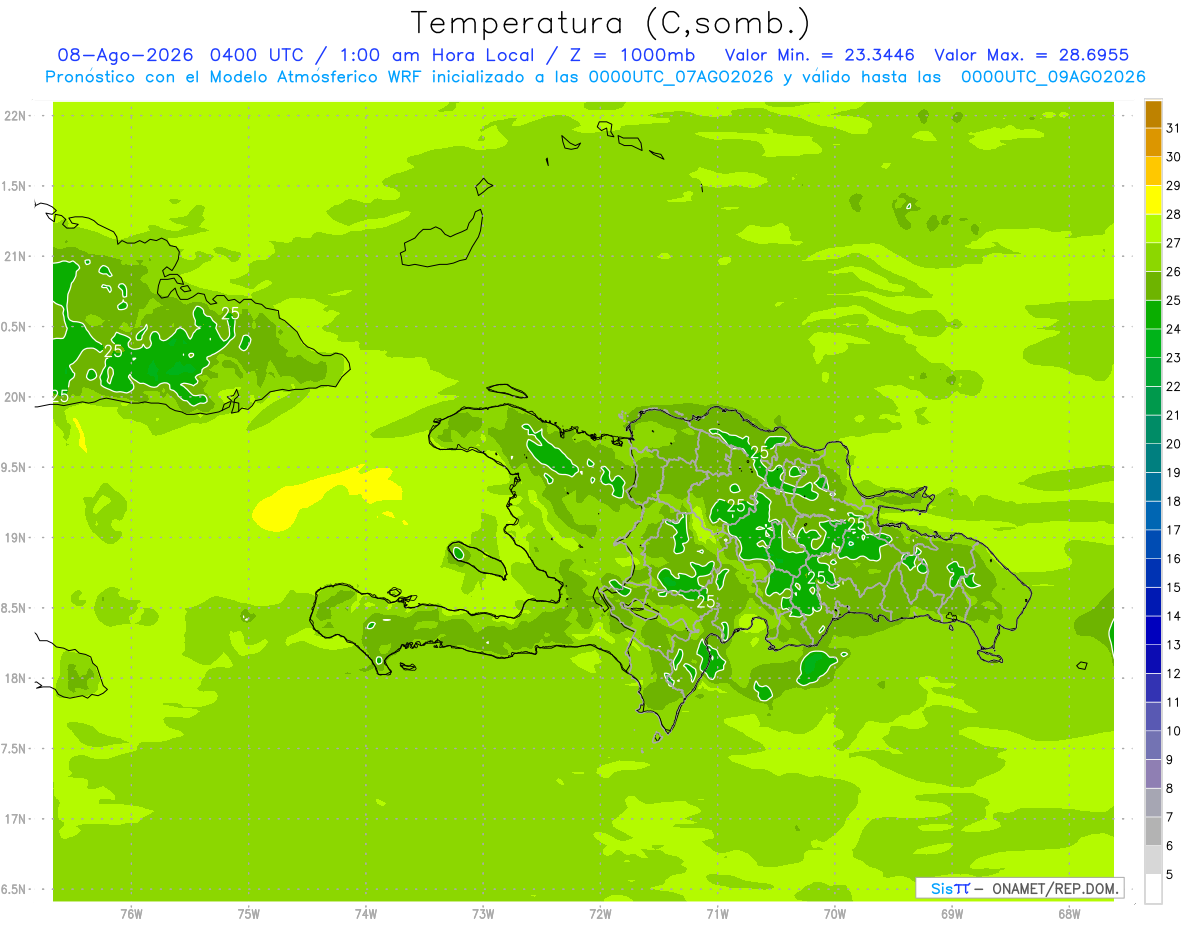
Task: Click the "69W" longitude axis label
Action: 952,913
